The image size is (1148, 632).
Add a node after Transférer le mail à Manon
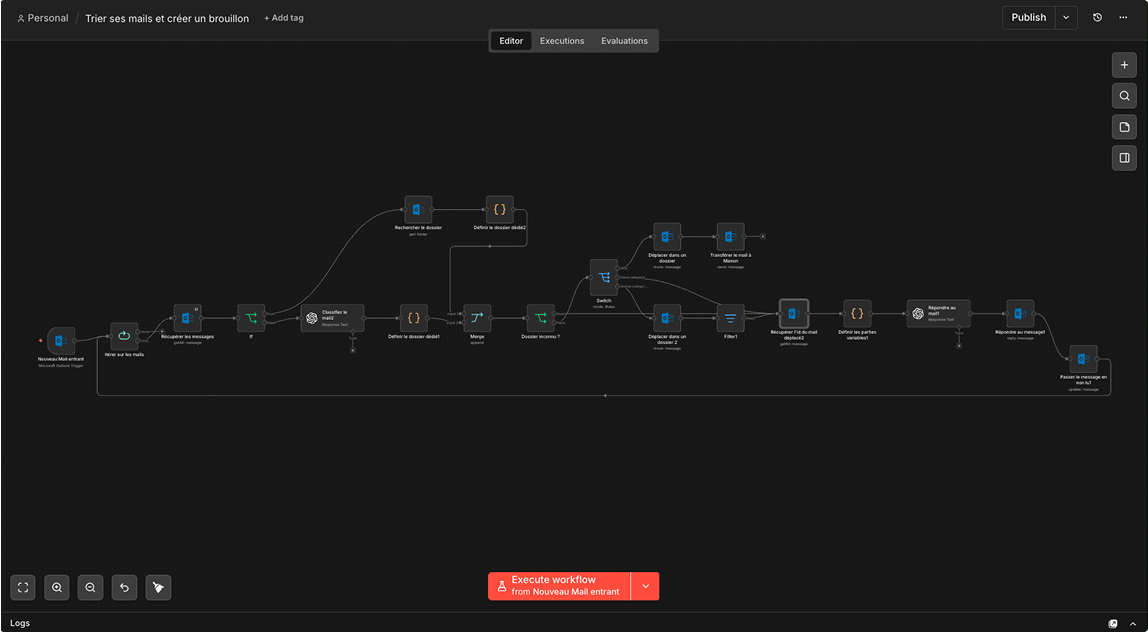(762, 237)
